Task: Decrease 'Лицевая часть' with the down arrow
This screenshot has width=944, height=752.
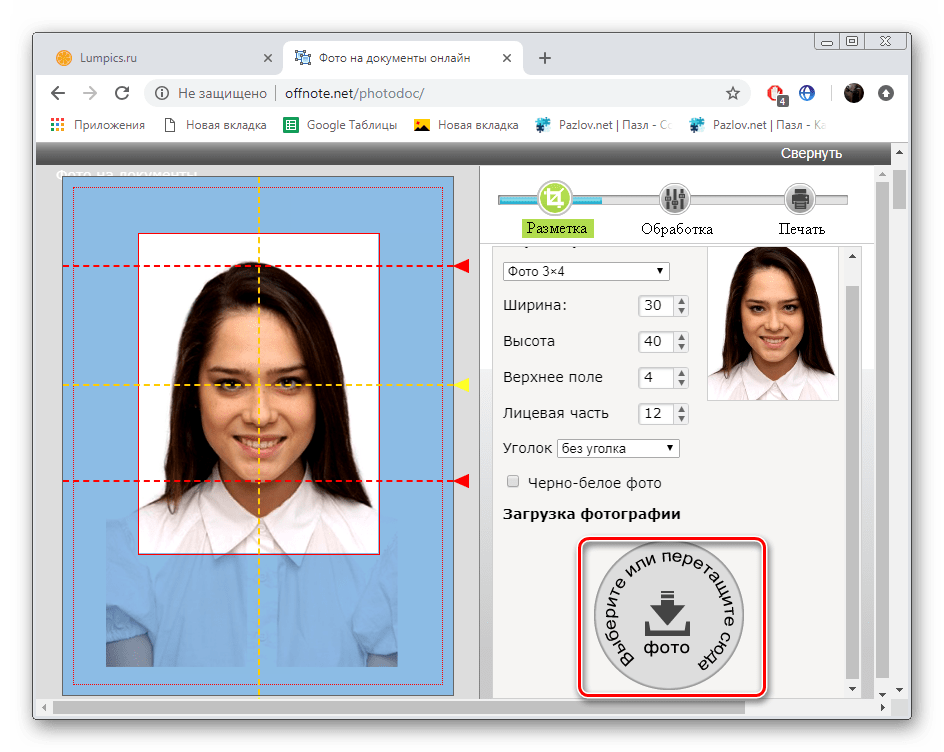Action: (682, 419)
